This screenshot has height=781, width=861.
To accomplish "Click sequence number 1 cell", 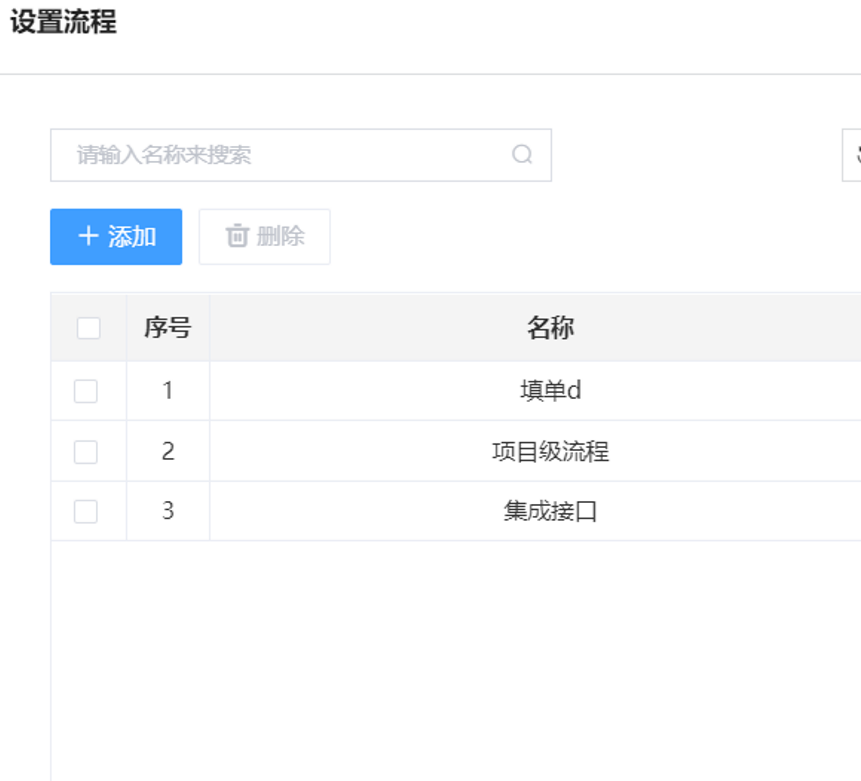I will coord(168,390).
